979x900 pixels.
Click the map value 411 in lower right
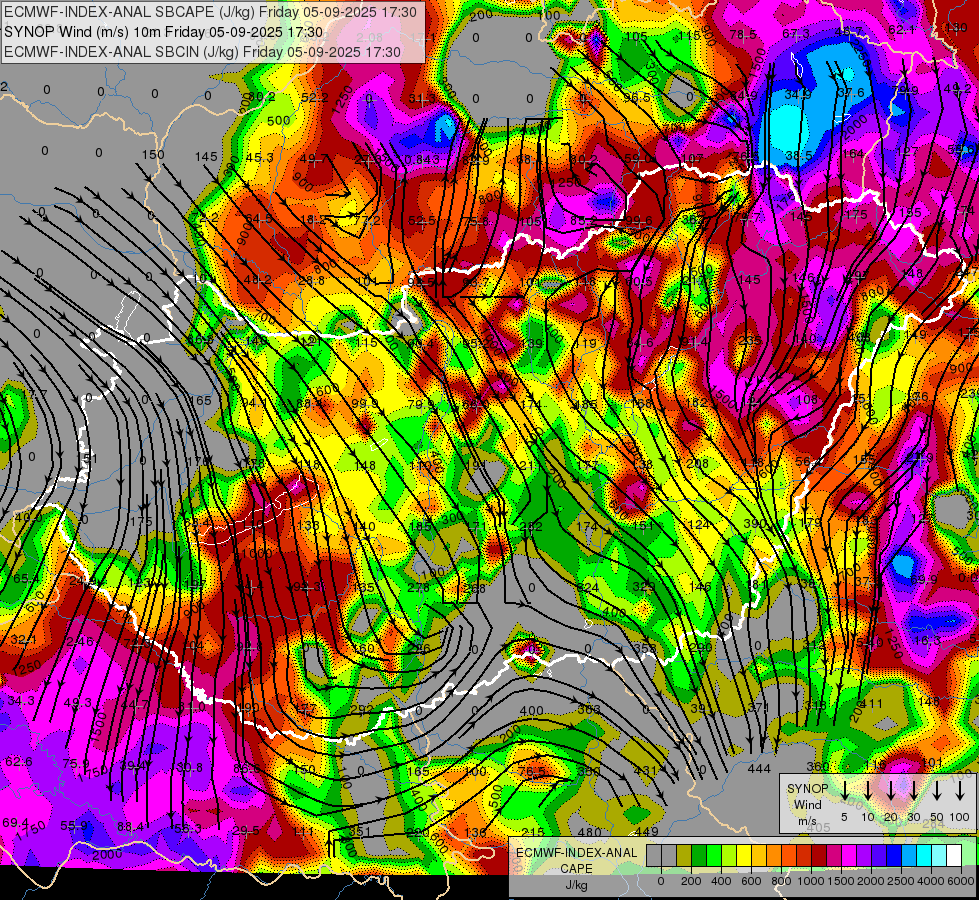point(872,704)
